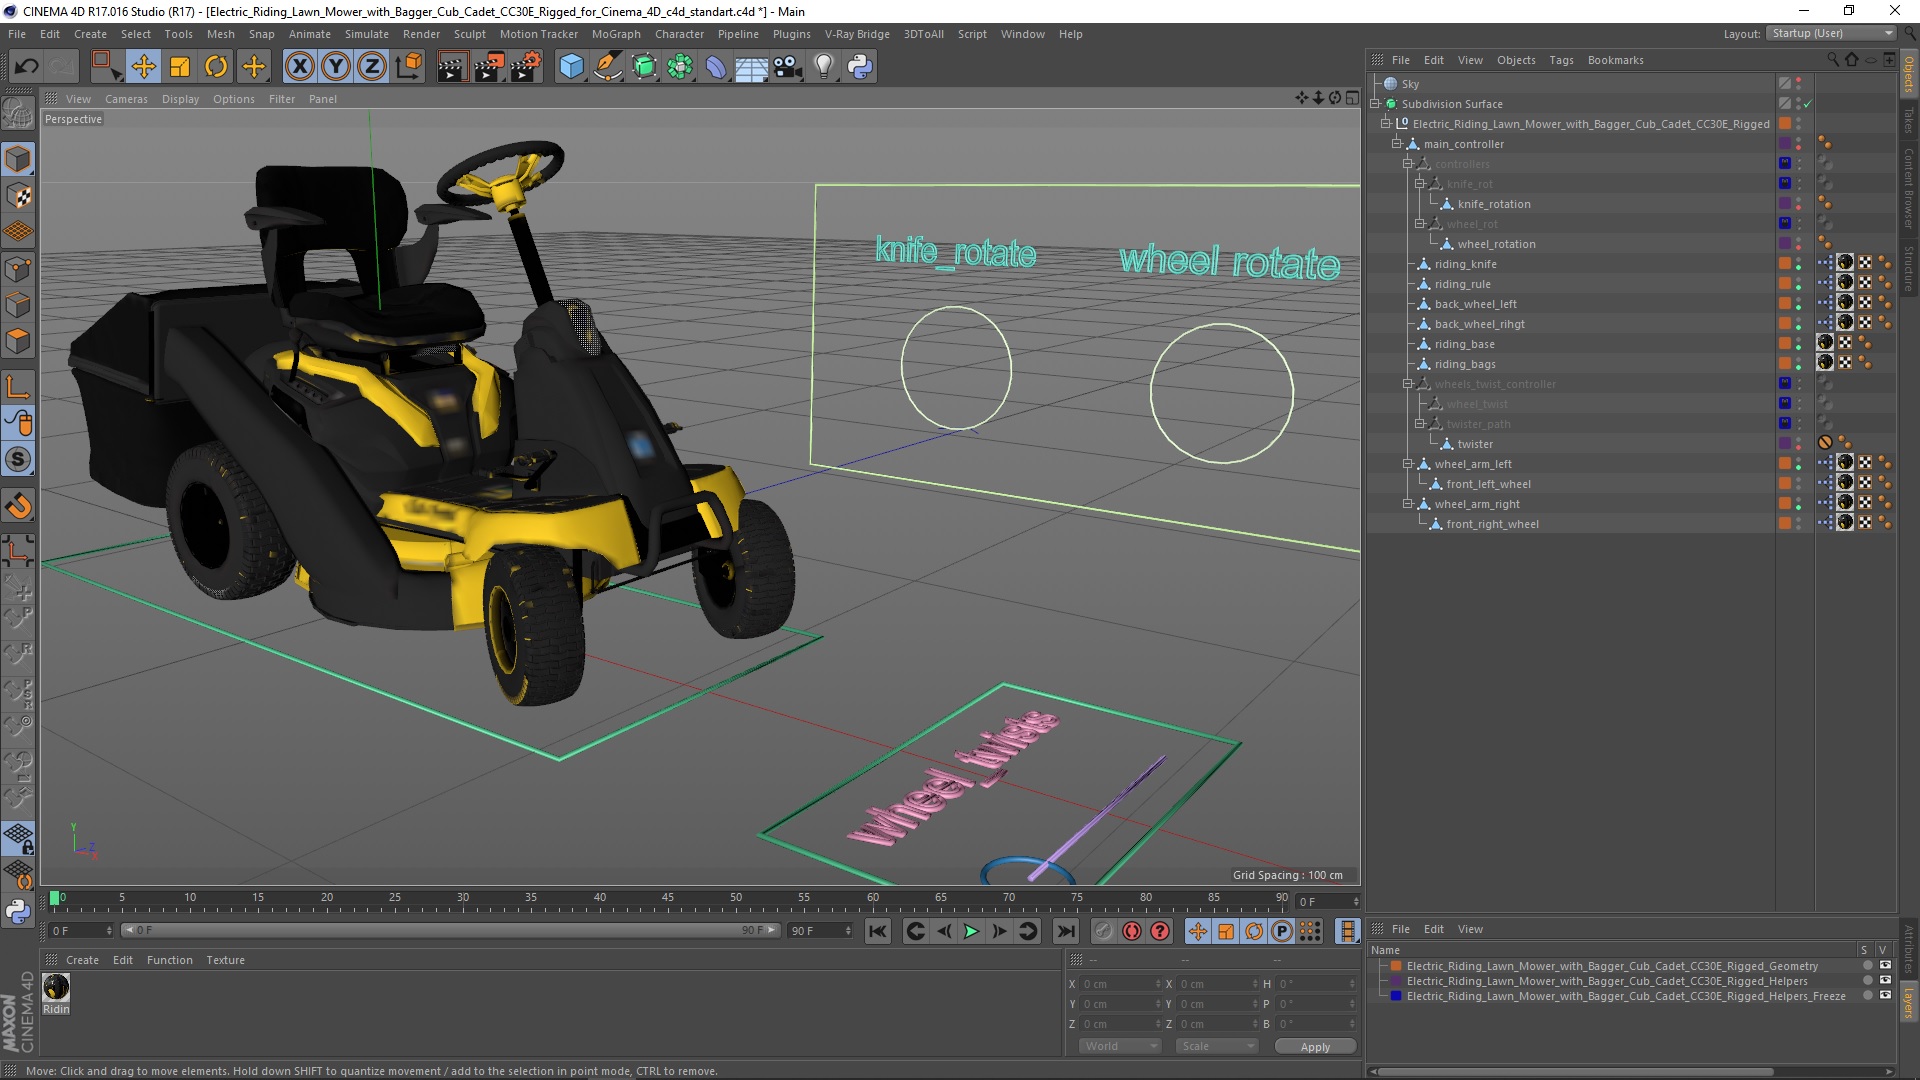Click the Render View clapperboard icon

(x=452, y=67)
